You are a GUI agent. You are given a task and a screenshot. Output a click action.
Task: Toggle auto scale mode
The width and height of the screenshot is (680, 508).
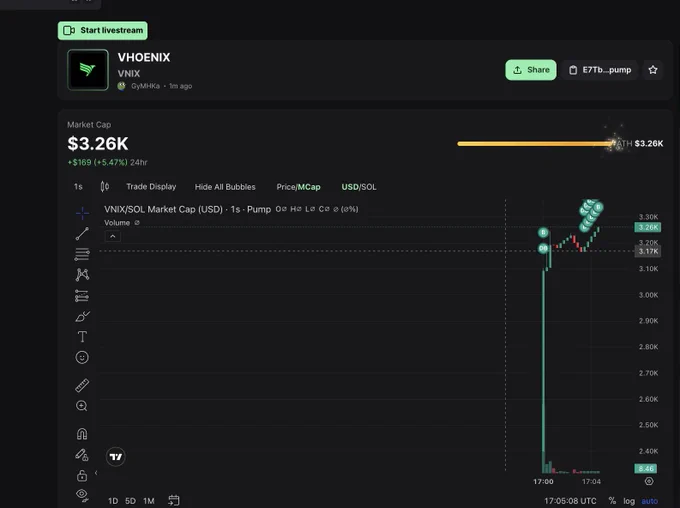pos(650,501)
